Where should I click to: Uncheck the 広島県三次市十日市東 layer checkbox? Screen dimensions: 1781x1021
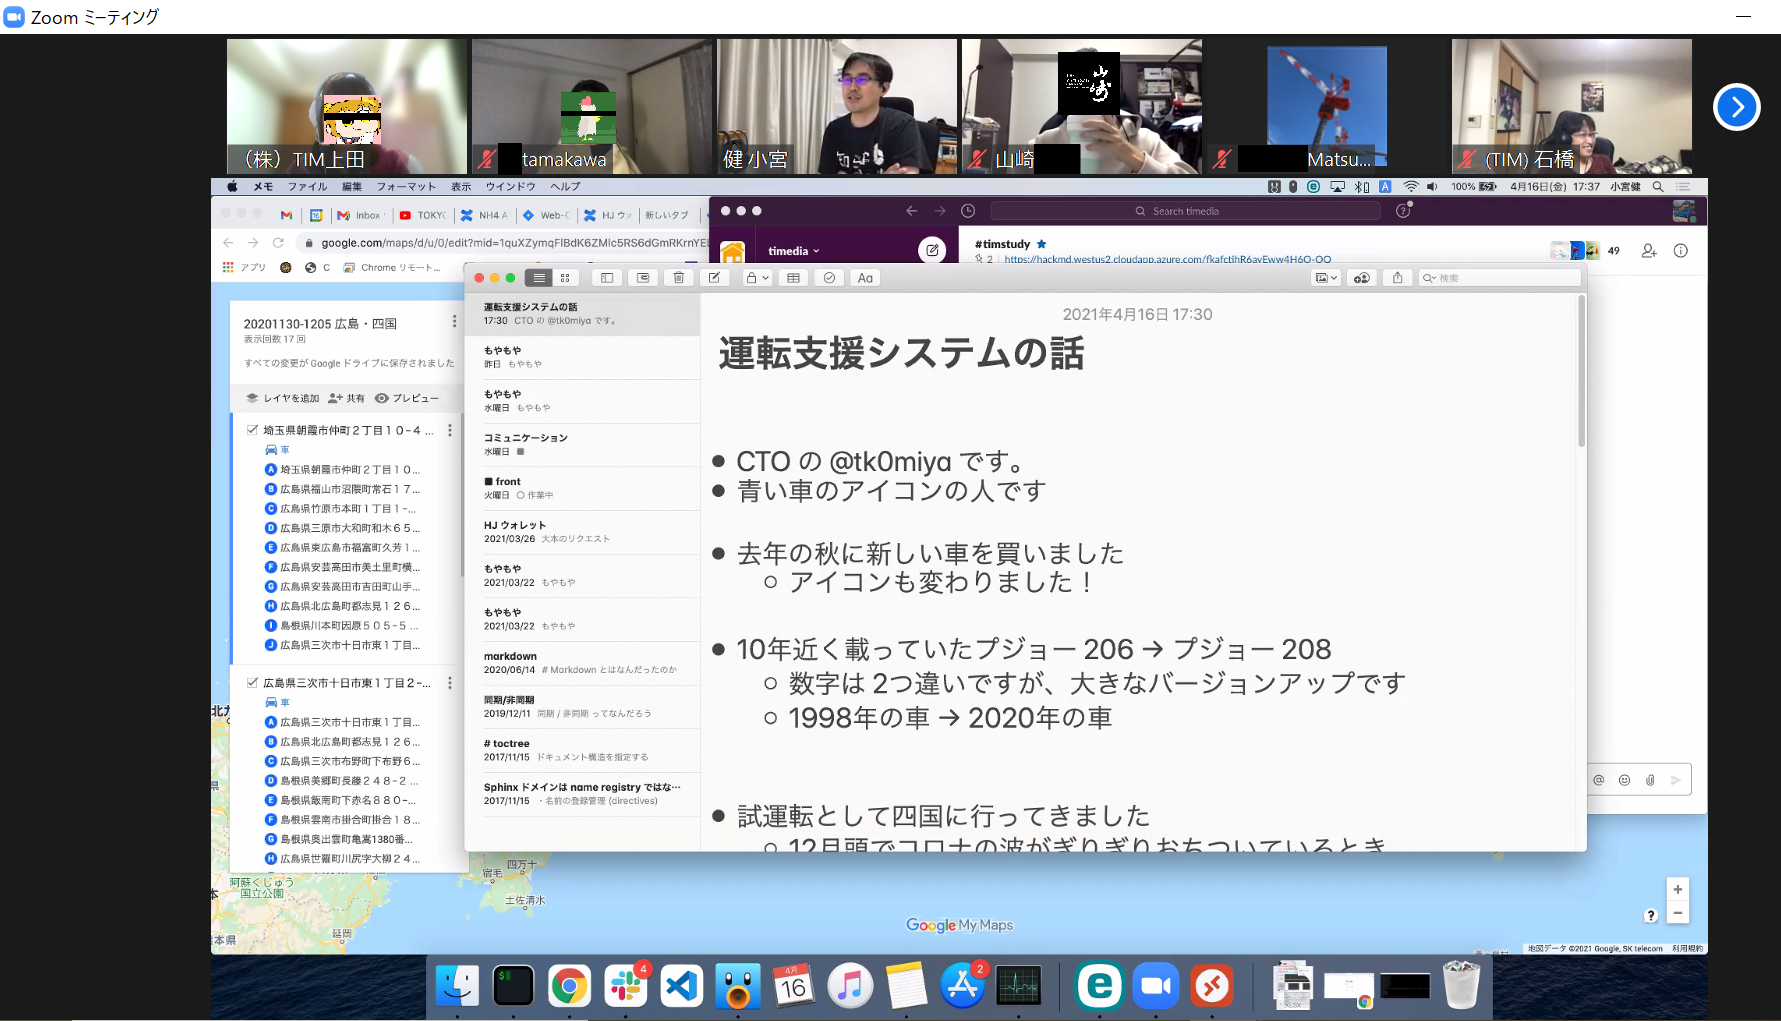click(253, 683)
